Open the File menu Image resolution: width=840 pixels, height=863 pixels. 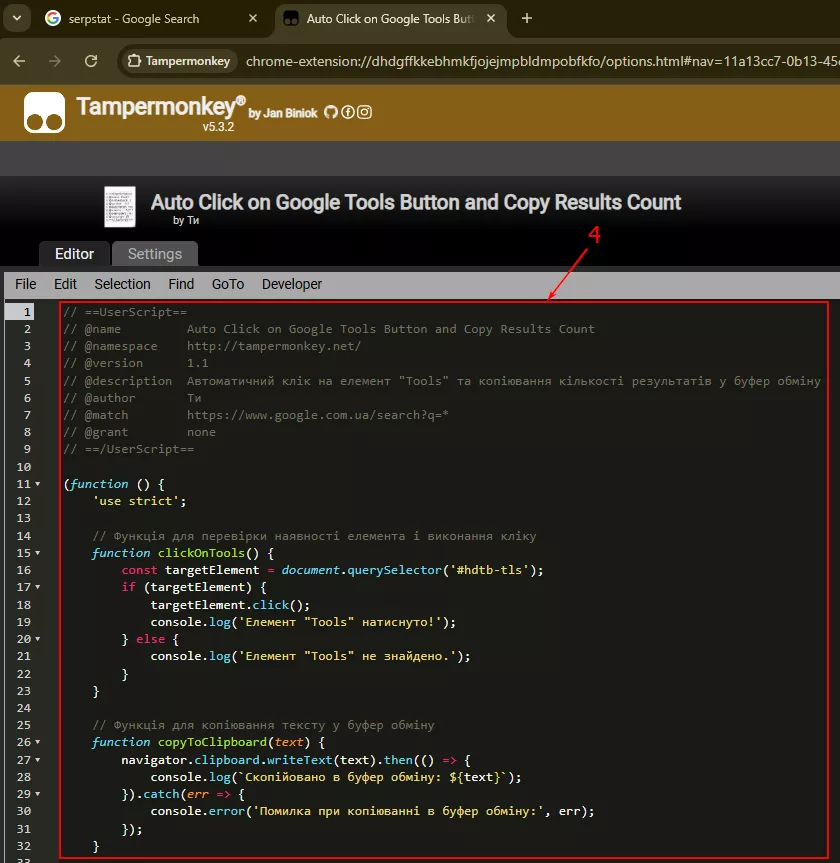tap(25, 284)
